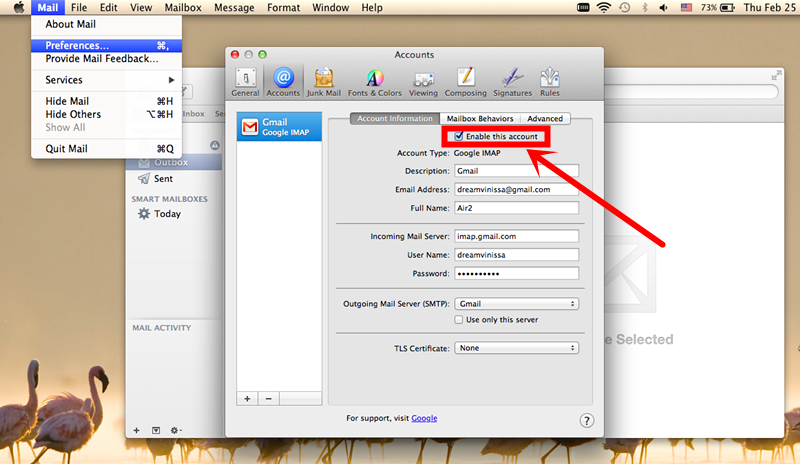800x464 pixels.
Task: Click the Full Name field
Action: 516,208
